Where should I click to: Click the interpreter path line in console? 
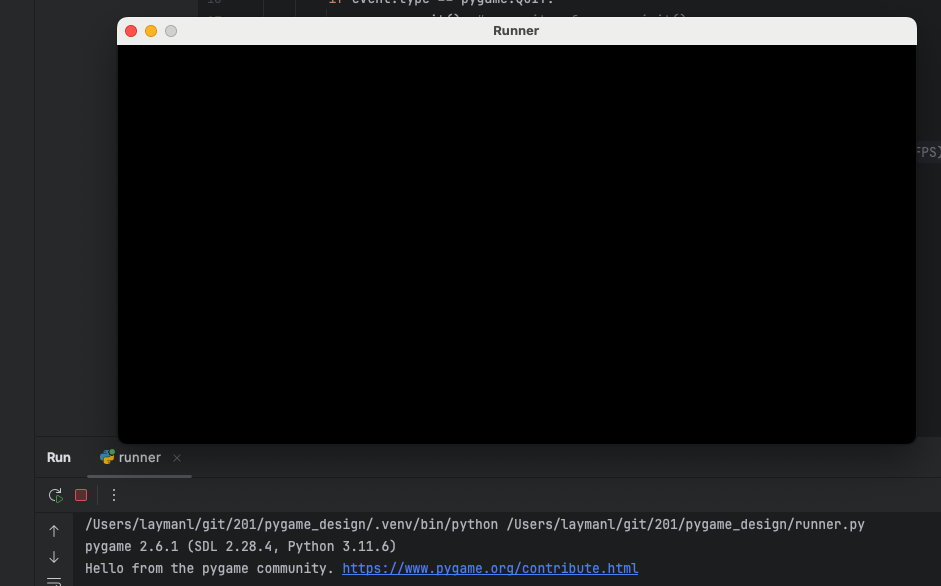point(475,524)
